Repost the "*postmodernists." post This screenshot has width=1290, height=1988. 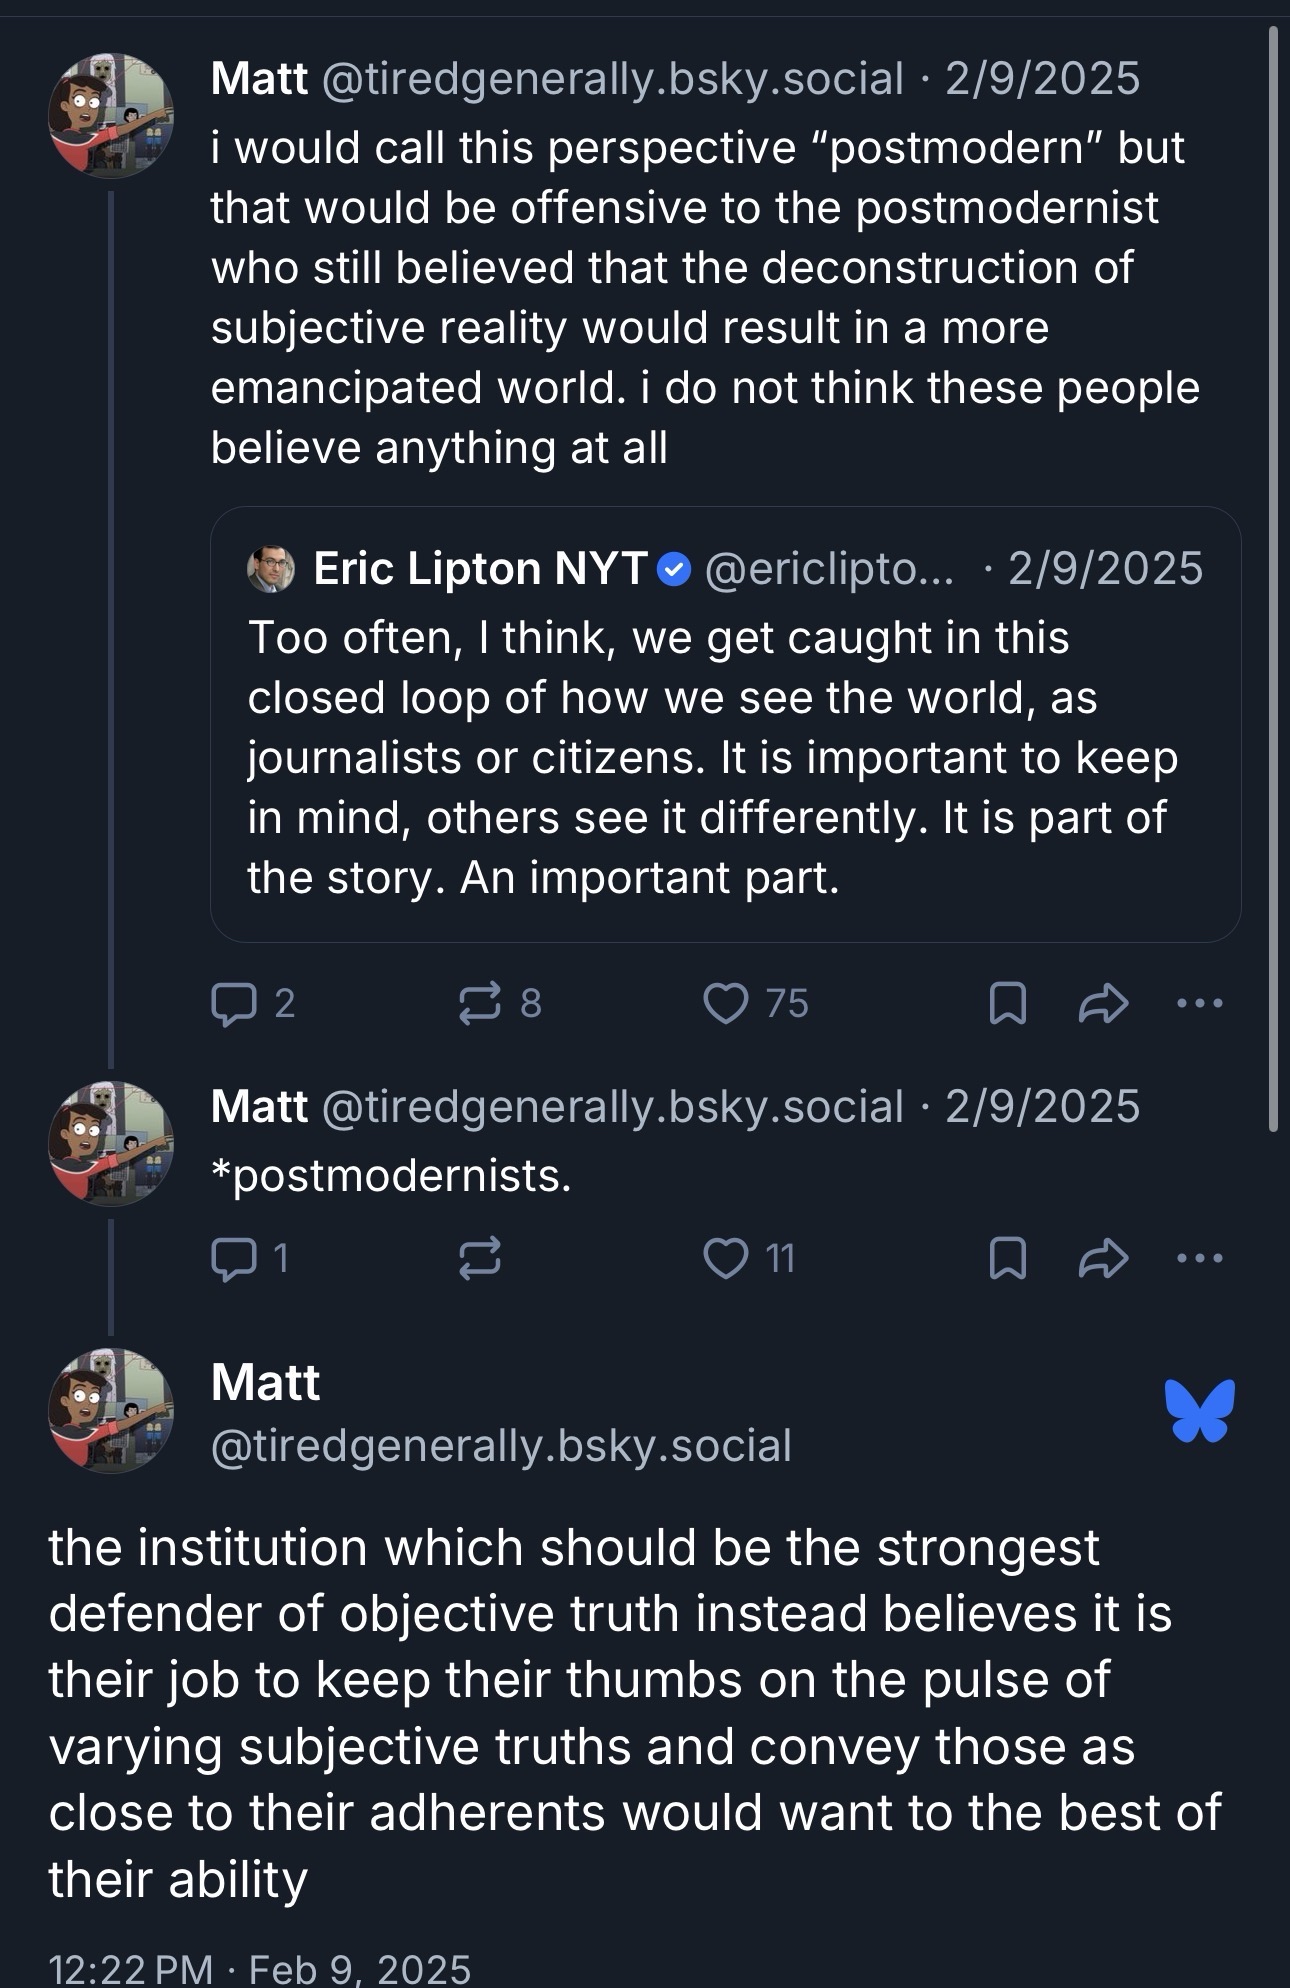(x=480, y=1258)
